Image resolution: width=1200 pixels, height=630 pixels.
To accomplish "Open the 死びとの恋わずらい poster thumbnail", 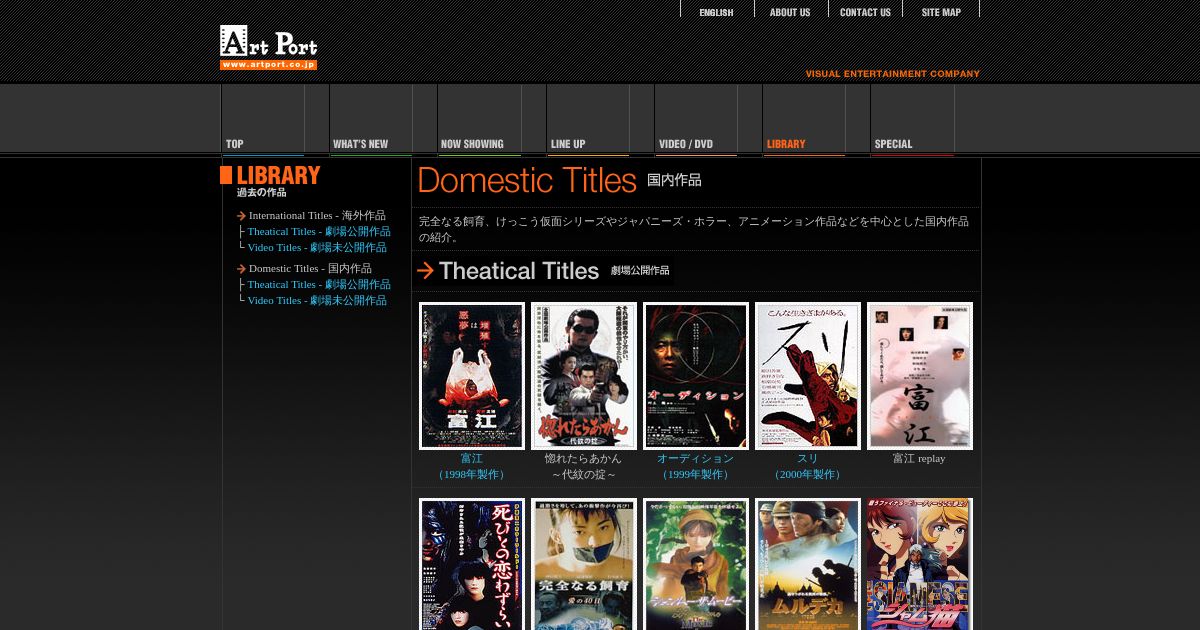I will coord(472,564).
